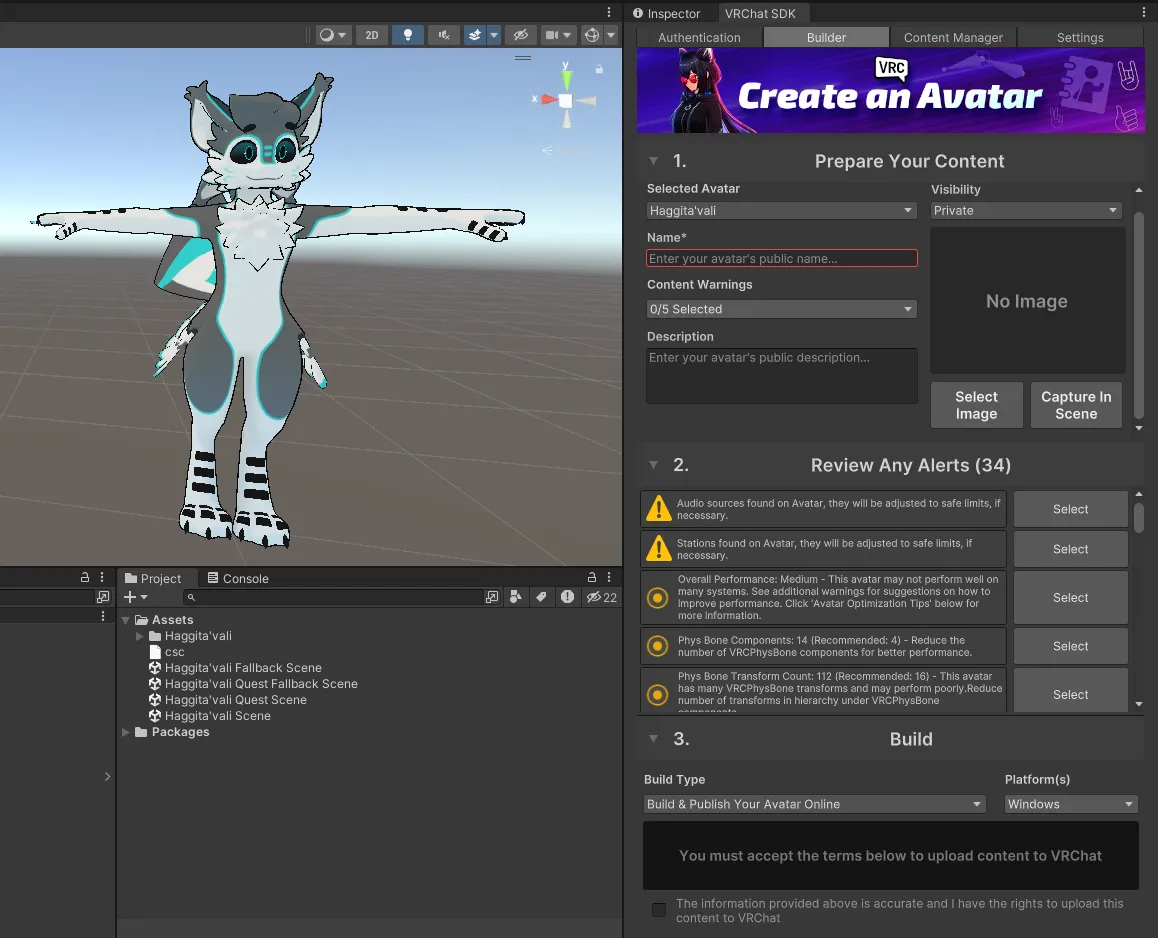Open SDK panel options kebab menu
This screenshot has height=938, width=1158.
point(1143,13)
